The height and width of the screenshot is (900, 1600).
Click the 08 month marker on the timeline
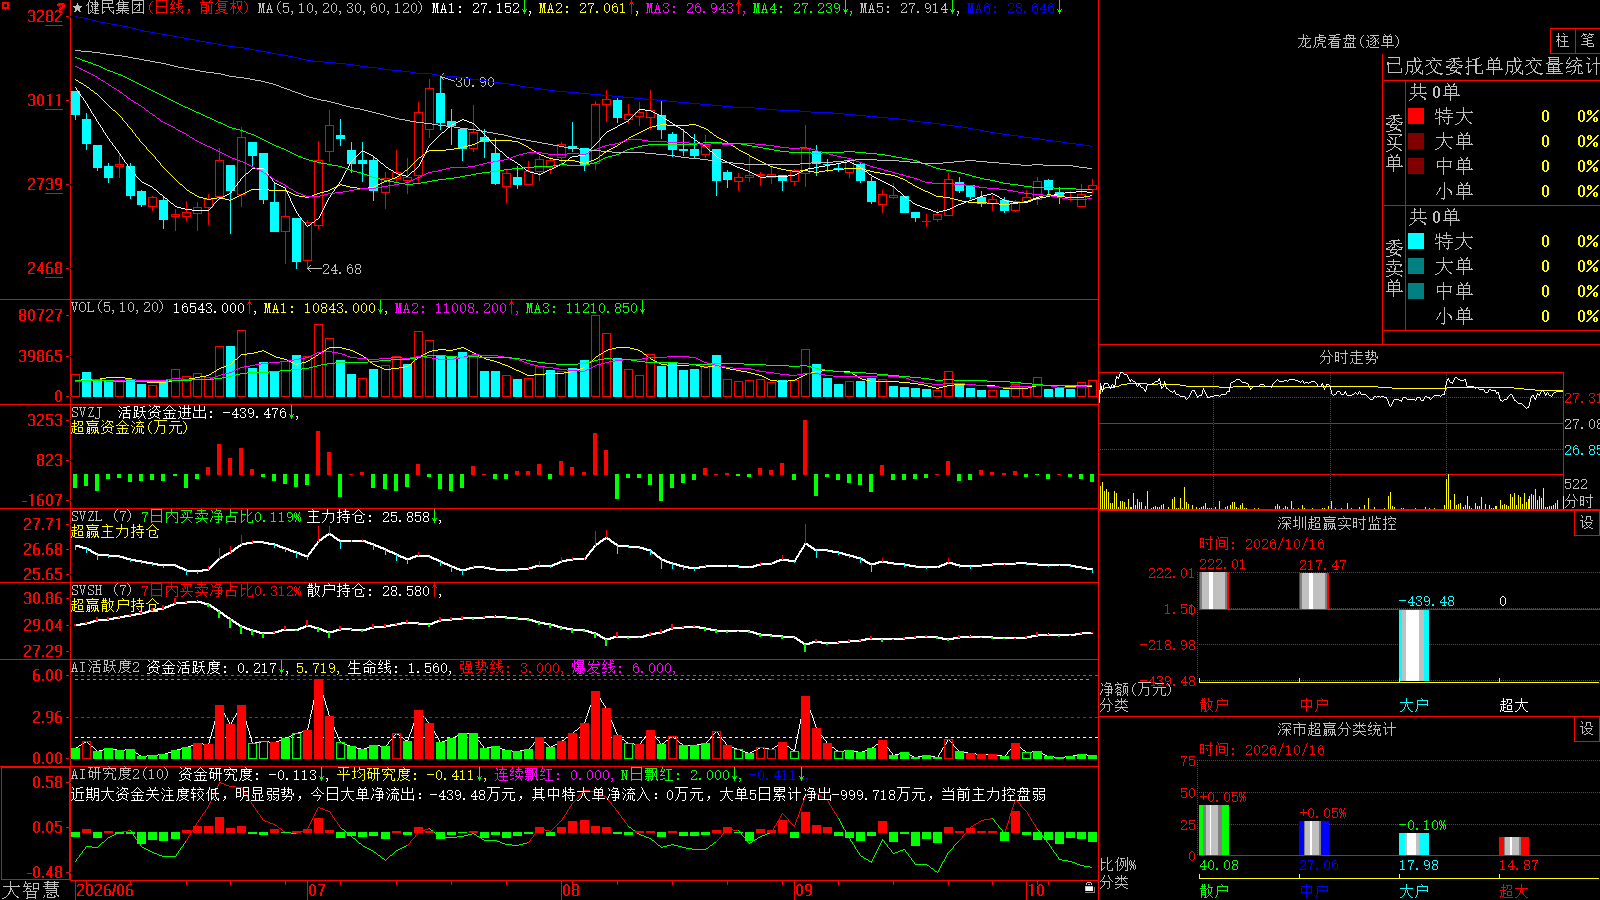[x=570, y=890]
